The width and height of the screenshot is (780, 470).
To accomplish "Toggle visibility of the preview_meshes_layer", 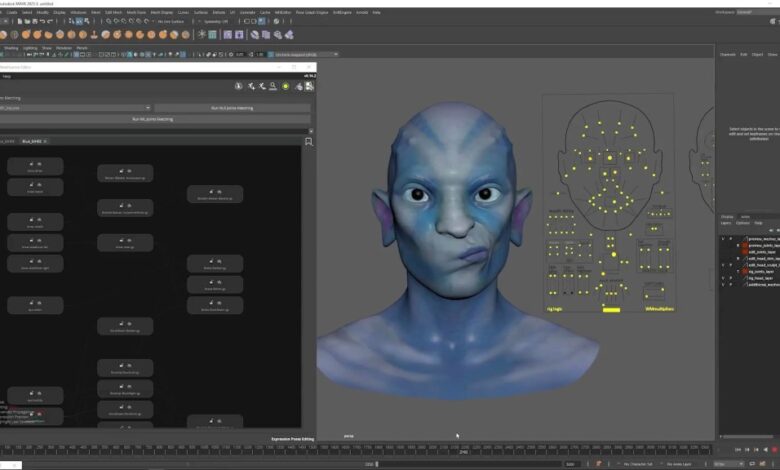I will 723,239.
